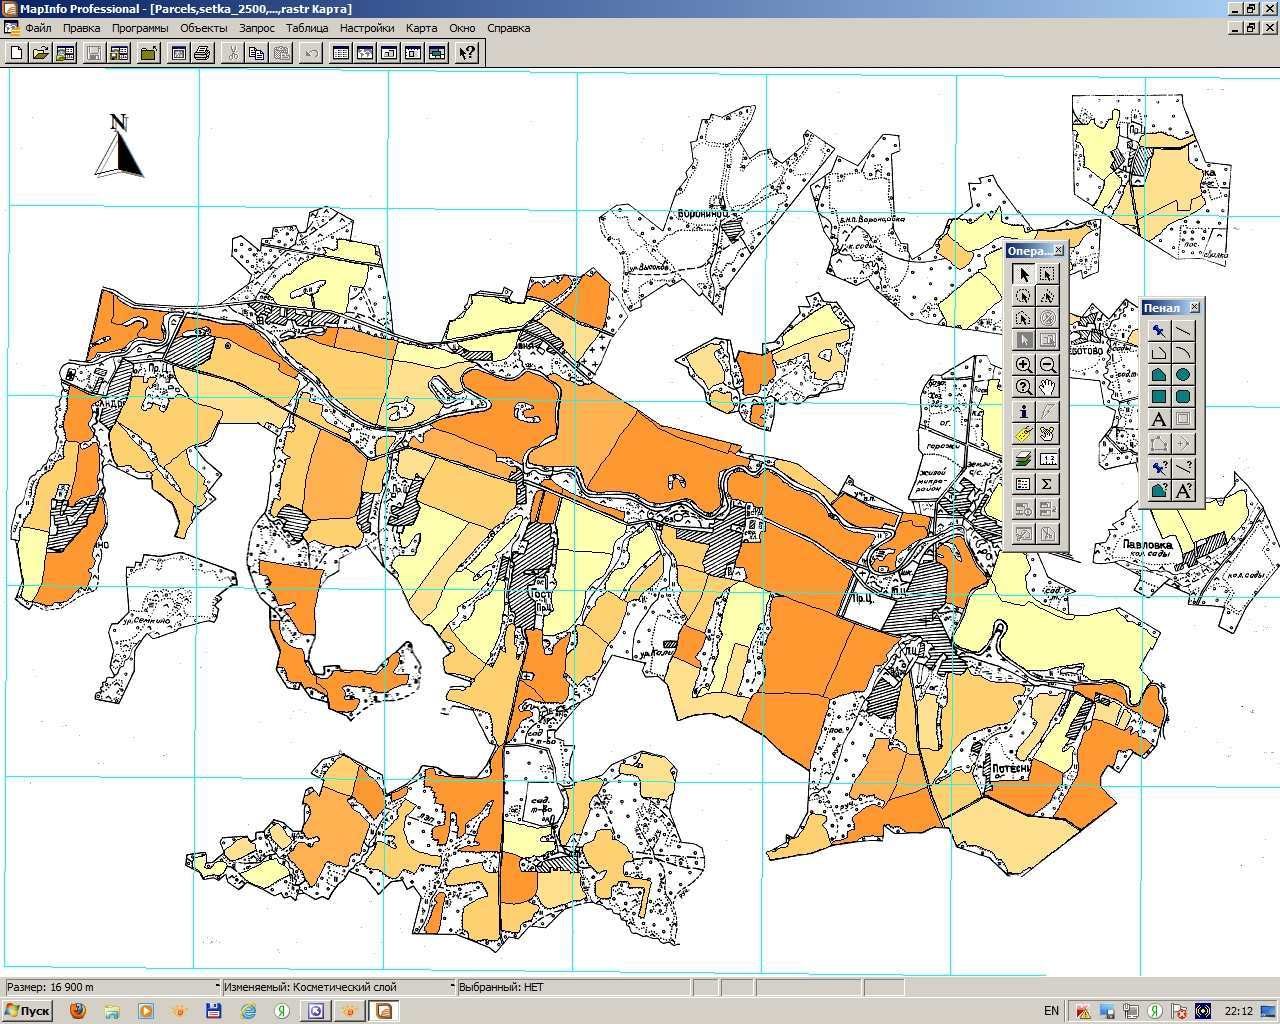Viewport: 1280px width, 1024px height.
Task: Select the Zoom Out tool
Action: 1047,365
